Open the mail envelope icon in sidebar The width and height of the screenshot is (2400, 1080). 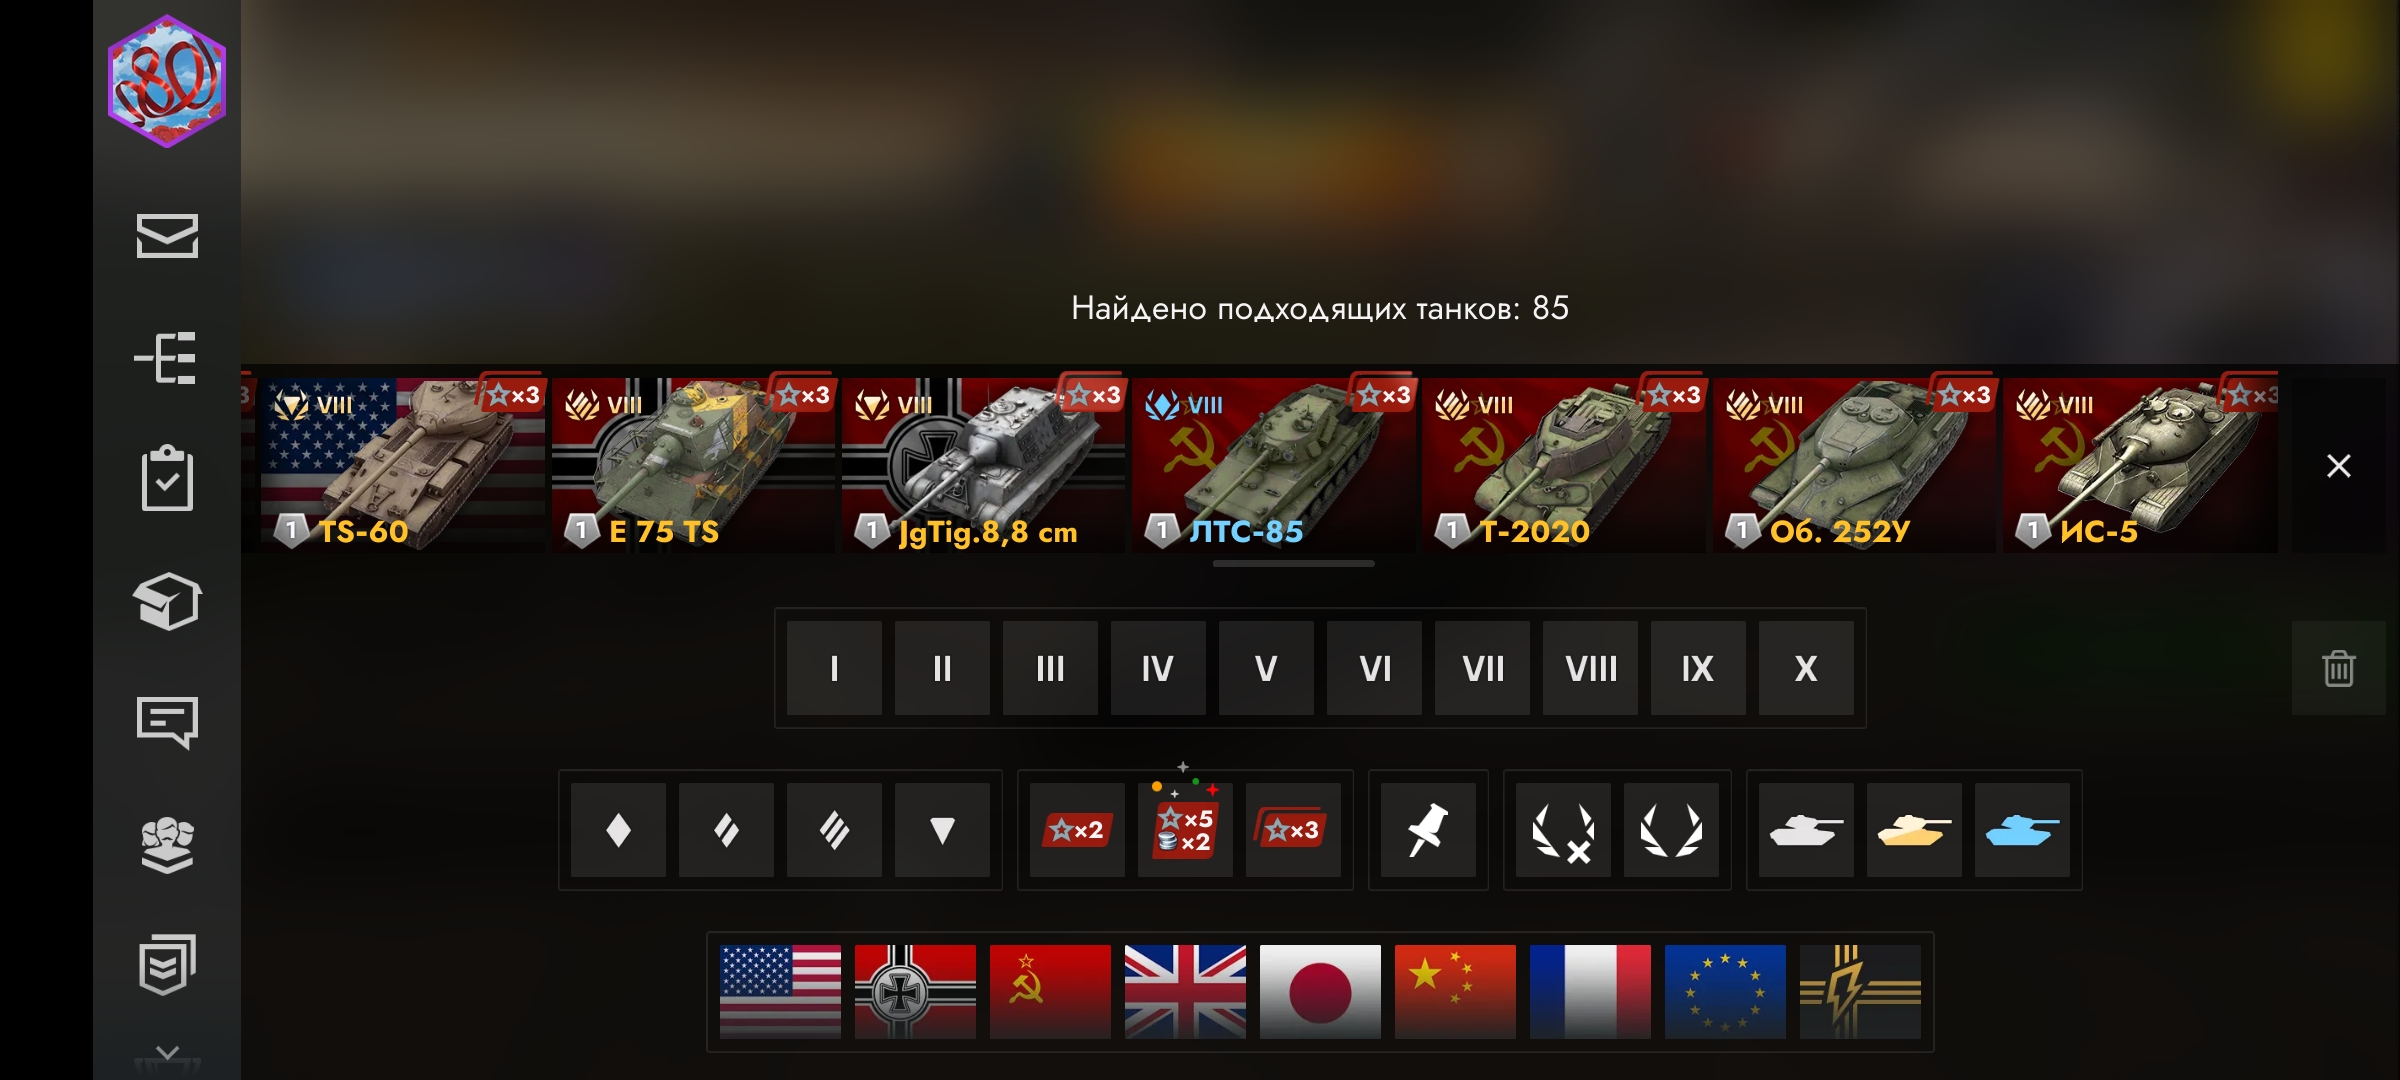[x=167, y=236]
